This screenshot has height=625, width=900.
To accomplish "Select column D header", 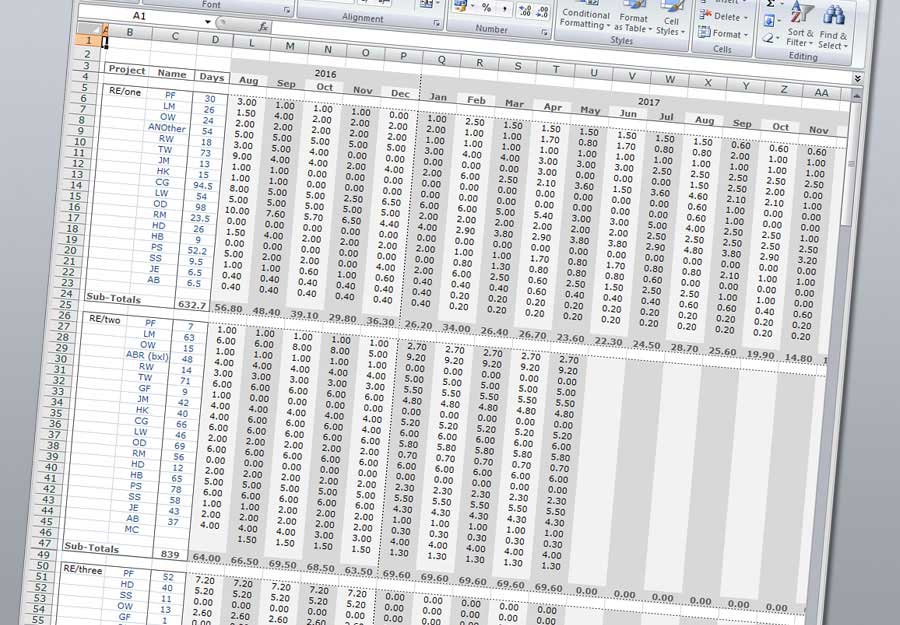I will tap(215, 40).
